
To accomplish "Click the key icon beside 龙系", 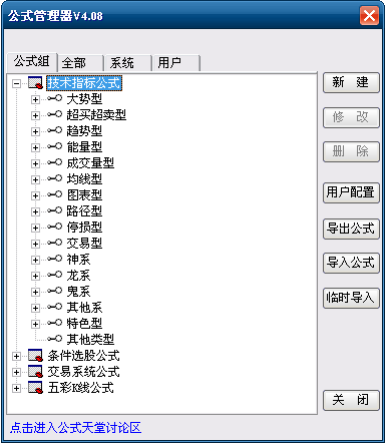I will [x=55, y=275].
